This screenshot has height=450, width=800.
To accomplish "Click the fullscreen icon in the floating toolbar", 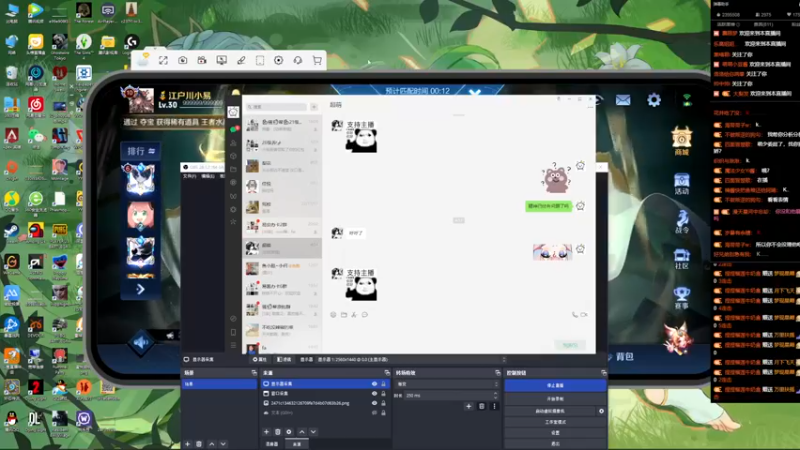I will pyautogui.click(x=163, y=60).
